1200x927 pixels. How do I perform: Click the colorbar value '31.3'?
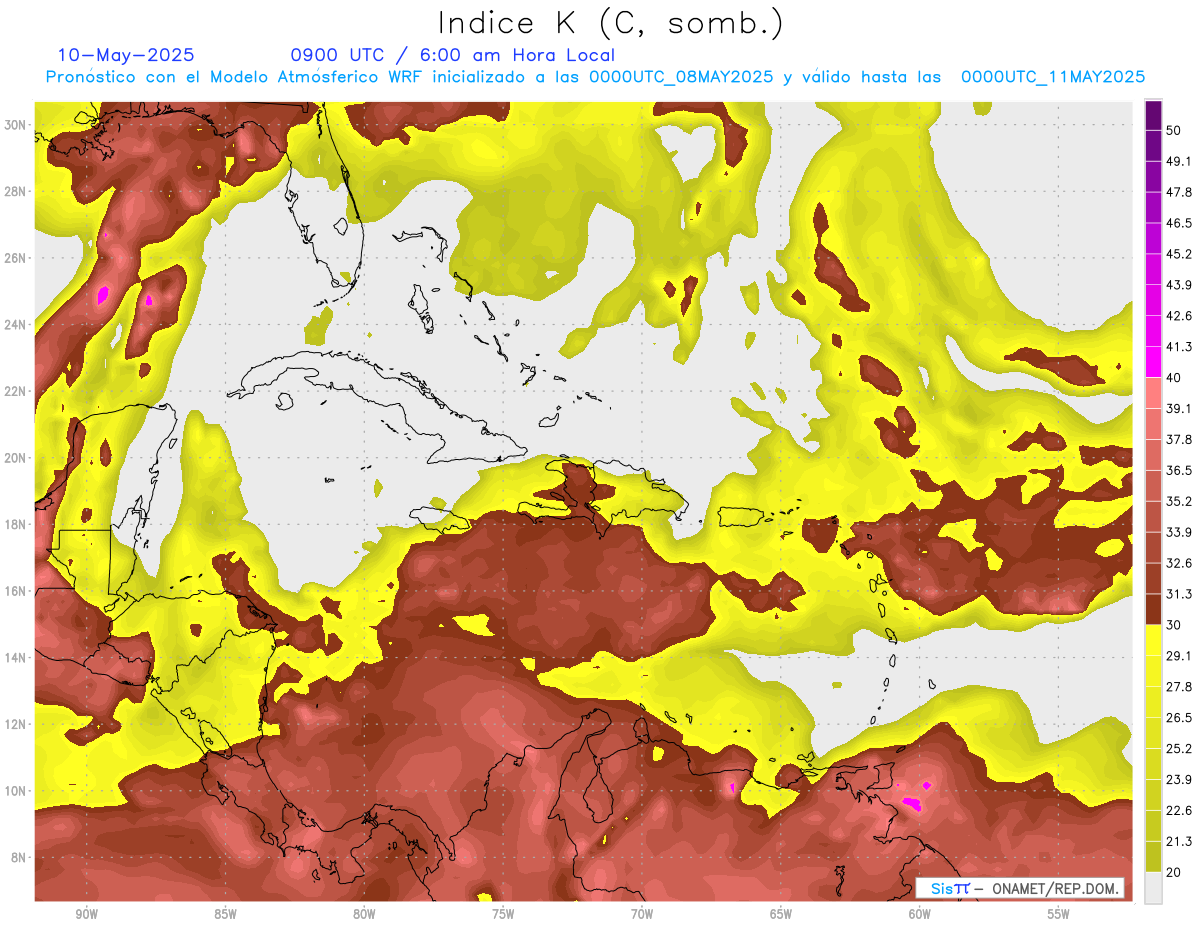(1178, 594)
